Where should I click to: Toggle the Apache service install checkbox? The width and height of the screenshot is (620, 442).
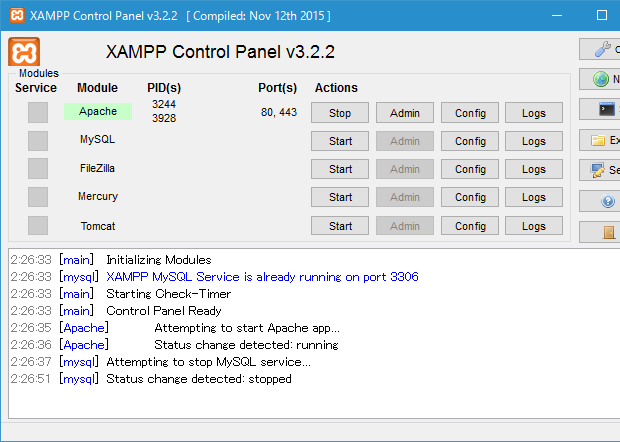(38, 112)
